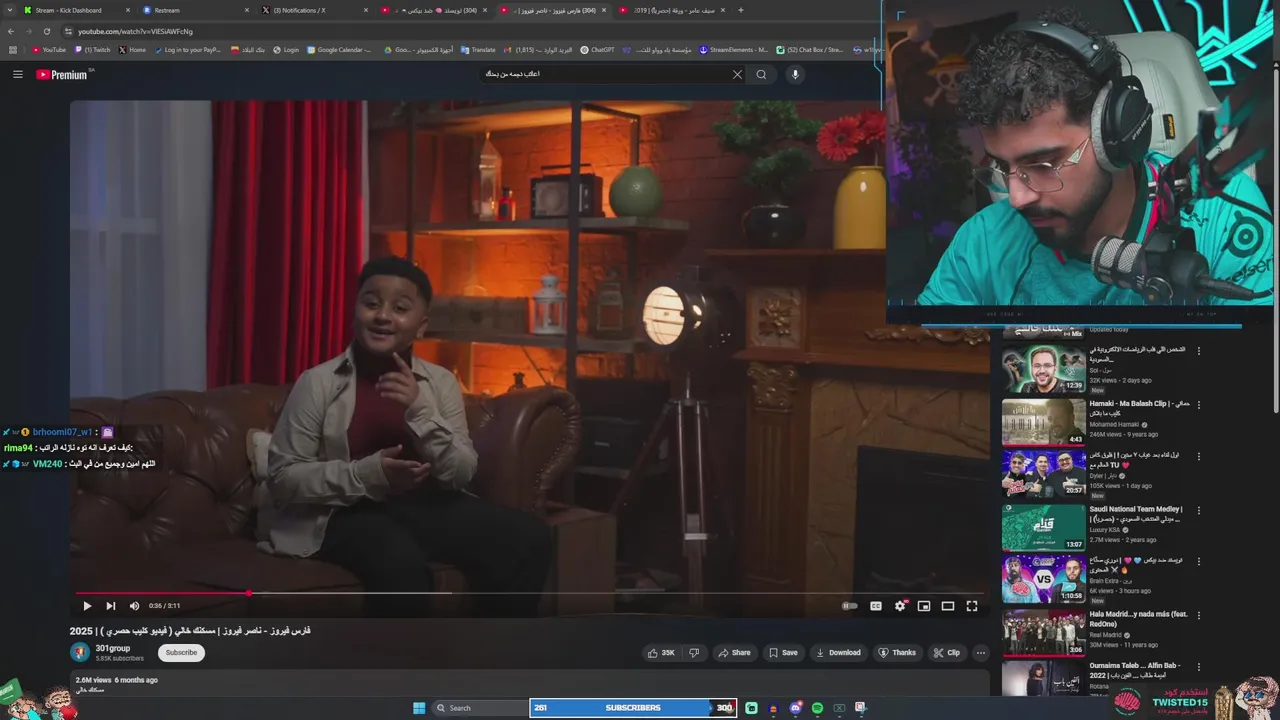Open the StreamElements bookmark
This screenshot has width=1280, height=720.
coord(733,50)
